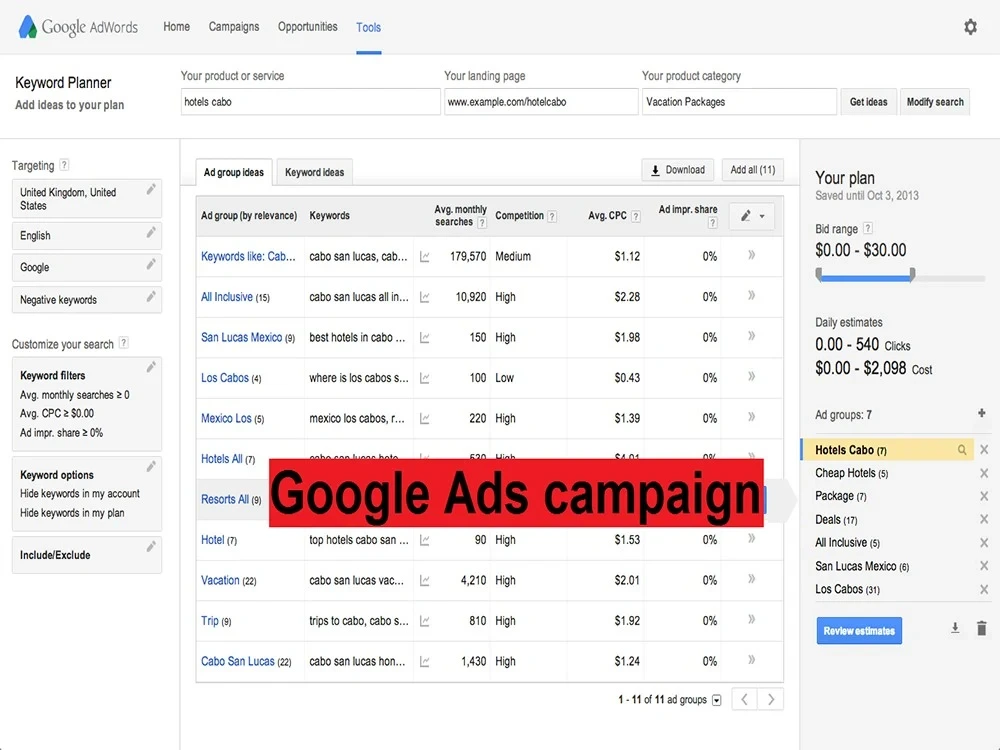This screenshot has height=750, width=1000.
Task: Add All Inclusive group to plan arrows
Action: (752, 295)
